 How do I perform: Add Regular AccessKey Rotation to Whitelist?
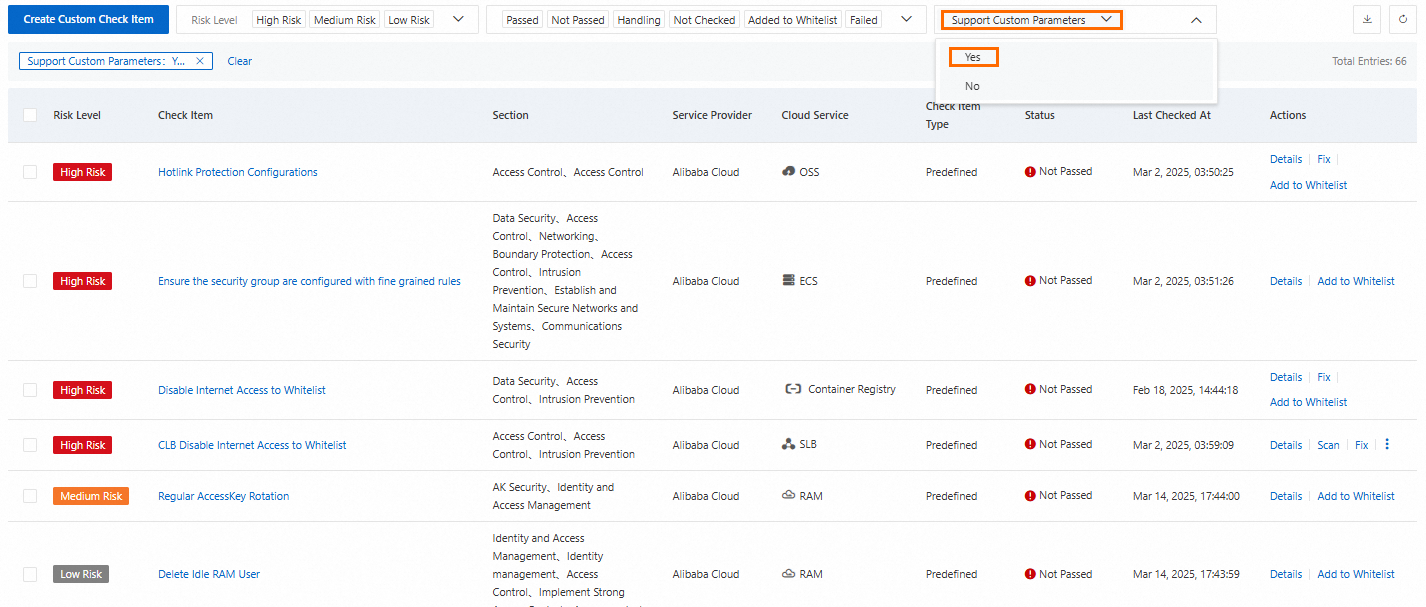(x=1356, y=496)
